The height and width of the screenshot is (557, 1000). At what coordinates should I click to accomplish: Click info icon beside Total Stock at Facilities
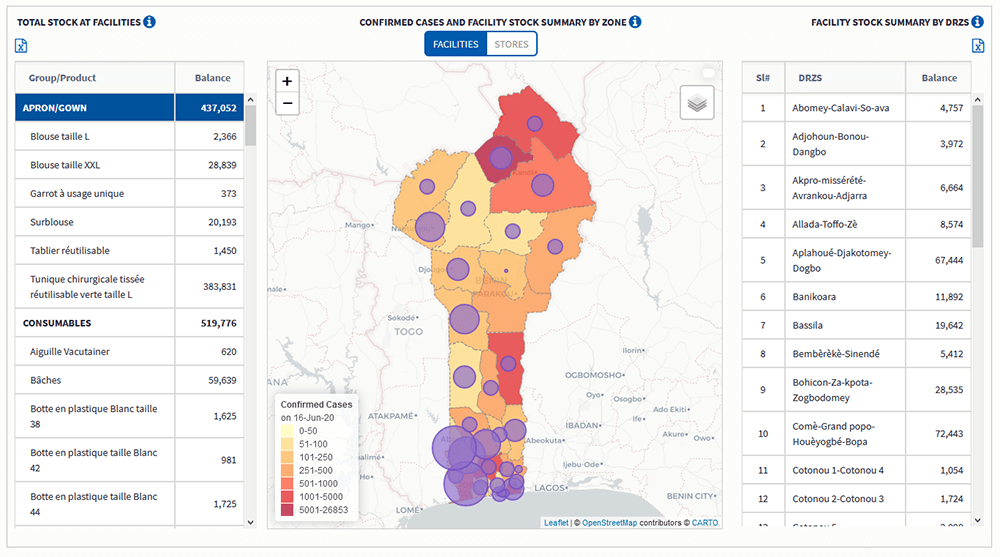pos(149,22)
